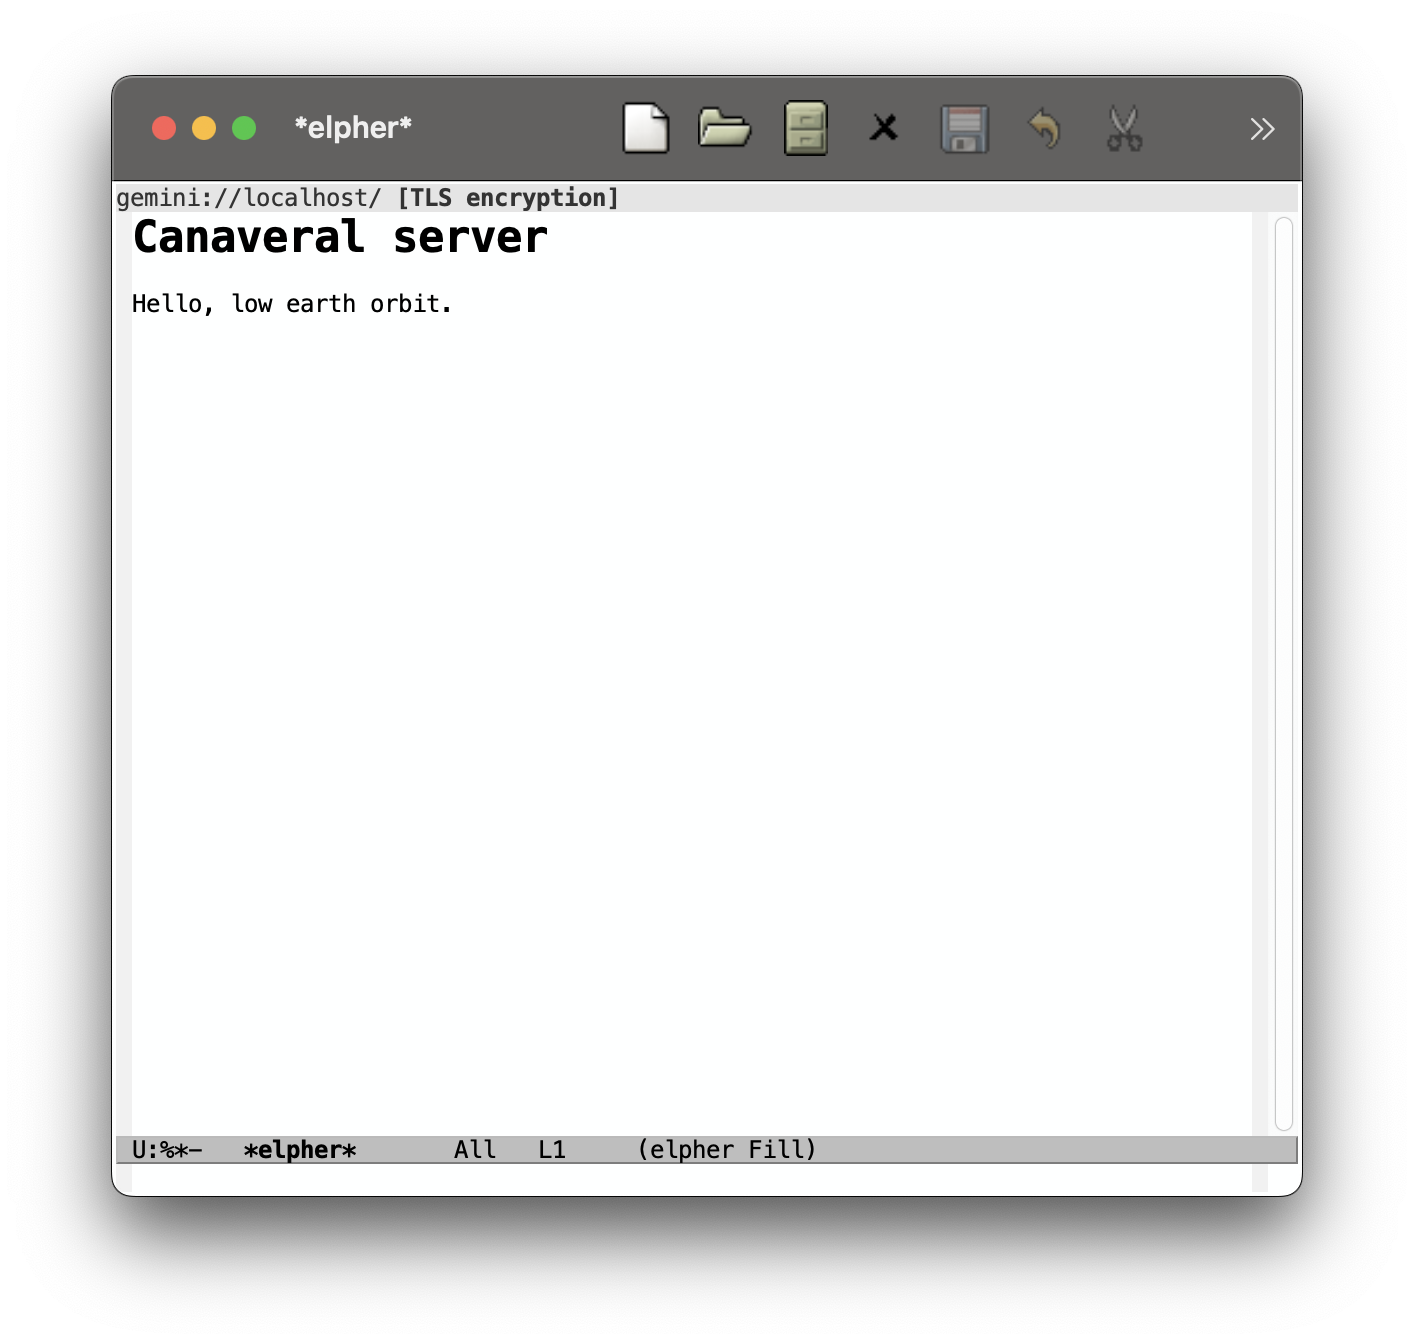Close the buffer with the X icon
Screen dimensions: 1414x1344
click(x=884, y=128)
